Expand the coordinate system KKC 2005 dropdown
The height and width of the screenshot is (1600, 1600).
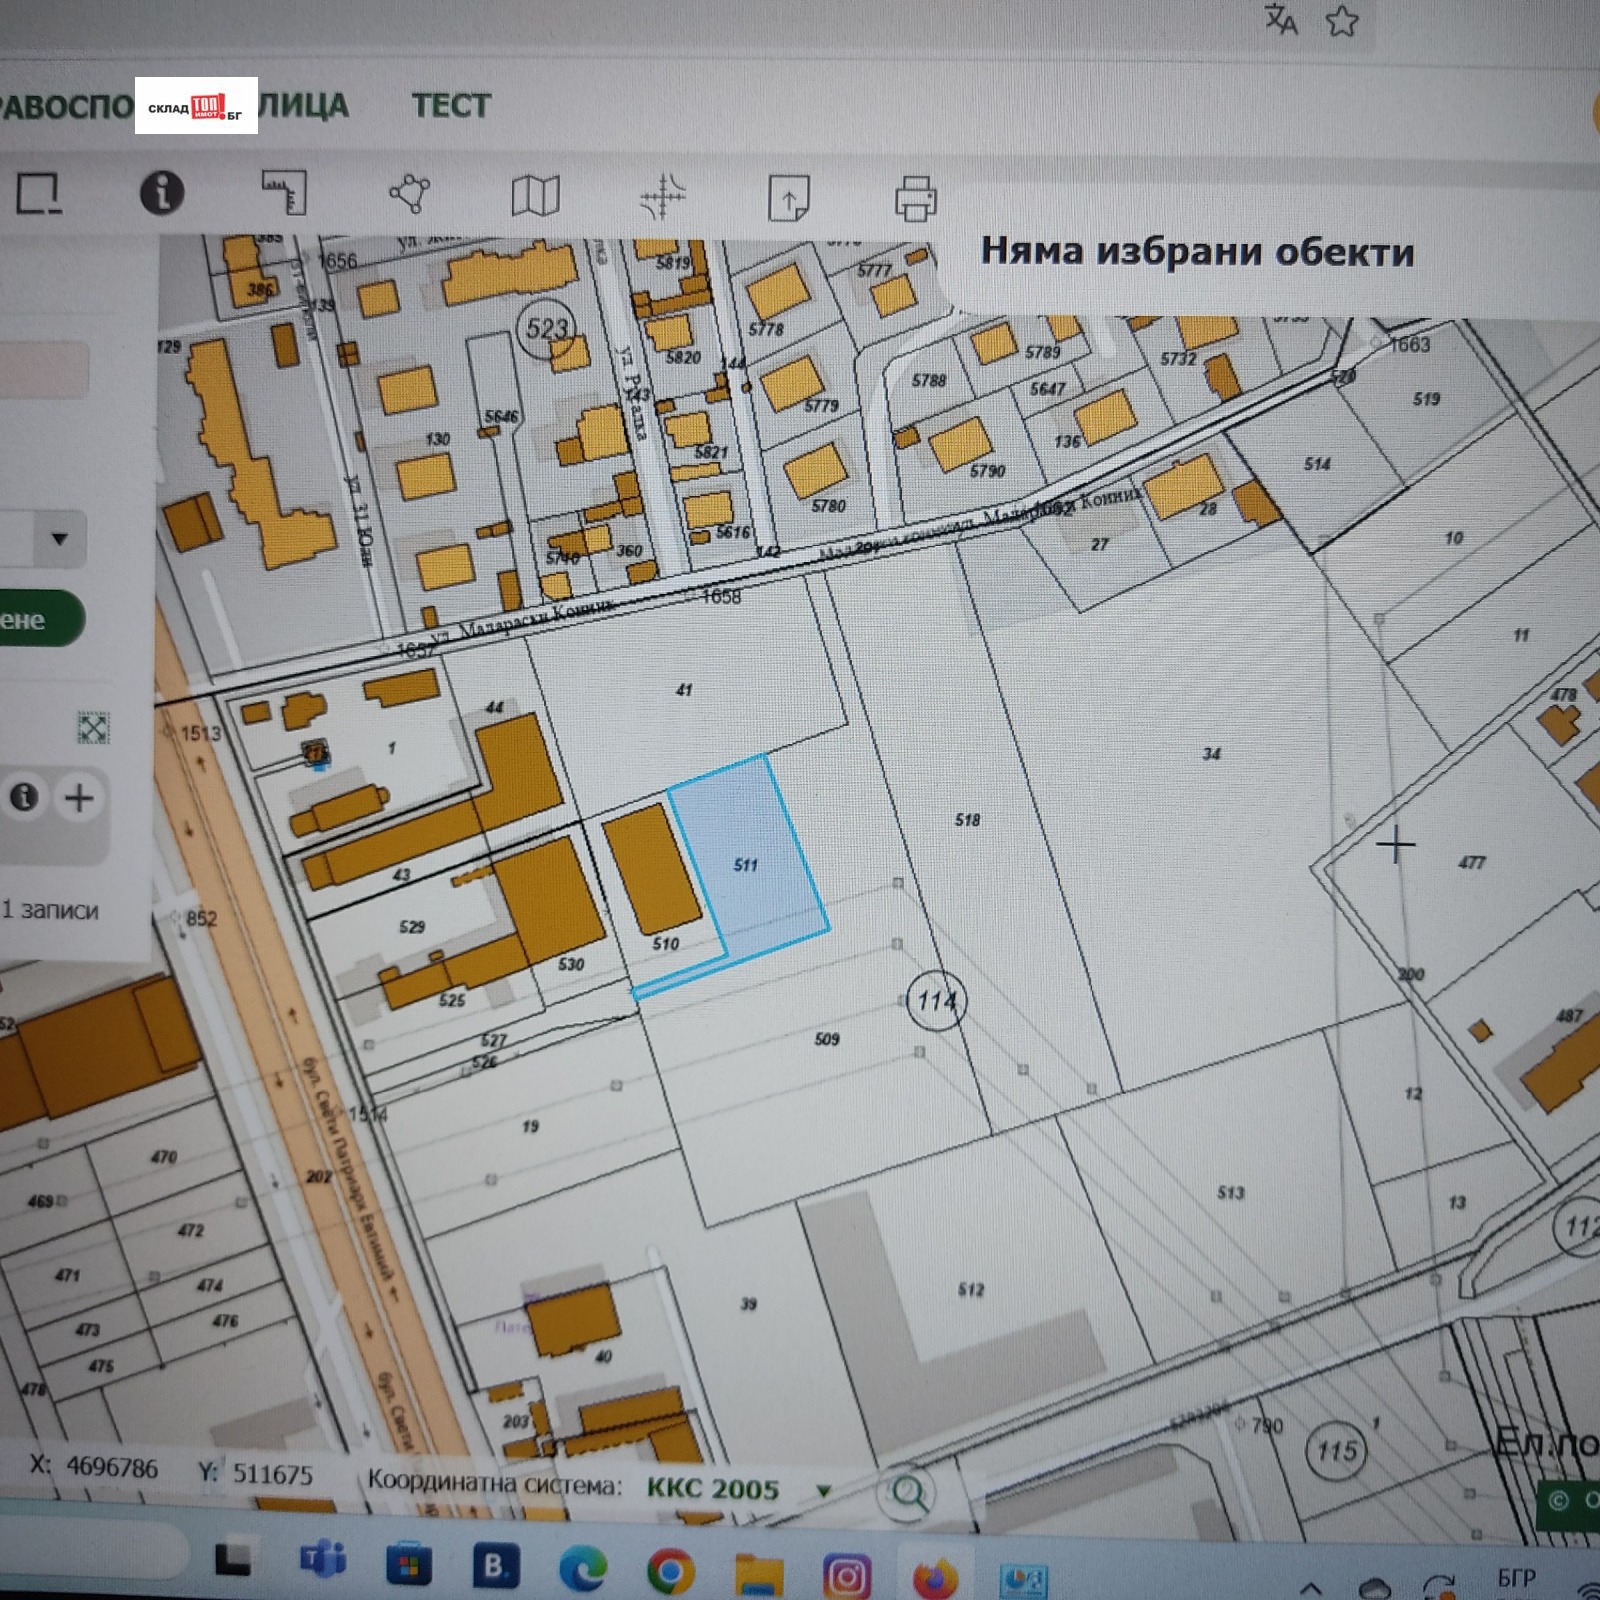(x=824, y=1491)
